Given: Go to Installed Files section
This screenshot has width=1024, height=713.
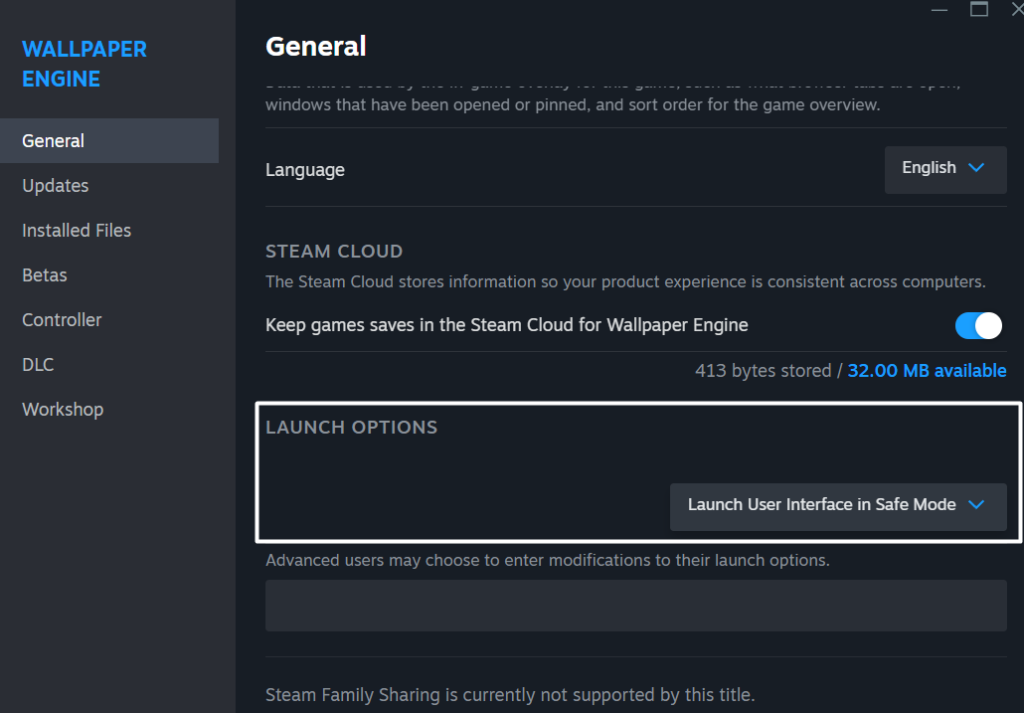Looking at the screenshot, I should 77,231.
